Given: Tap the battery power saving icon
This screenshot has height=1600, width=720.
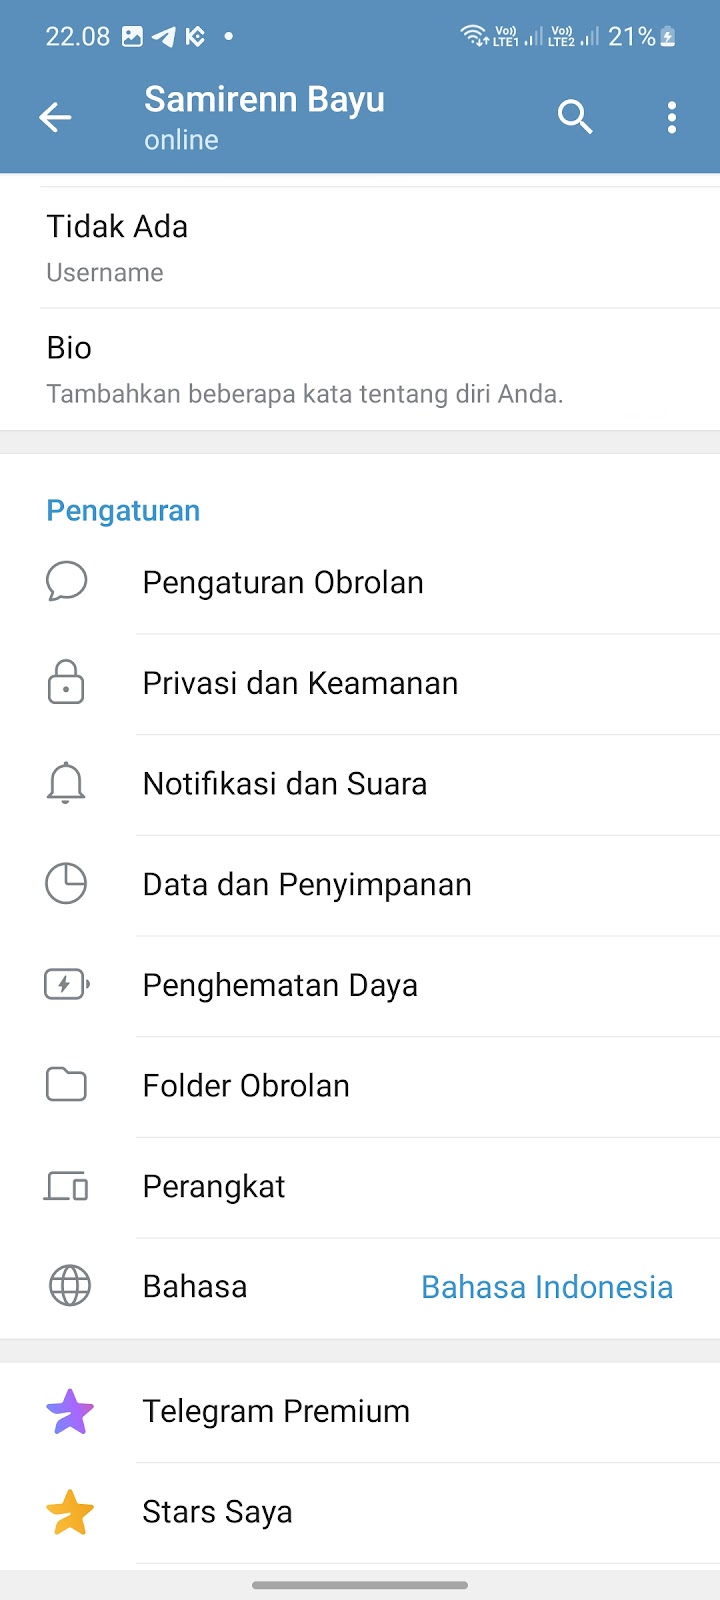Looking at the screenshot, I should pyautogui.click(x=66, y=985).
